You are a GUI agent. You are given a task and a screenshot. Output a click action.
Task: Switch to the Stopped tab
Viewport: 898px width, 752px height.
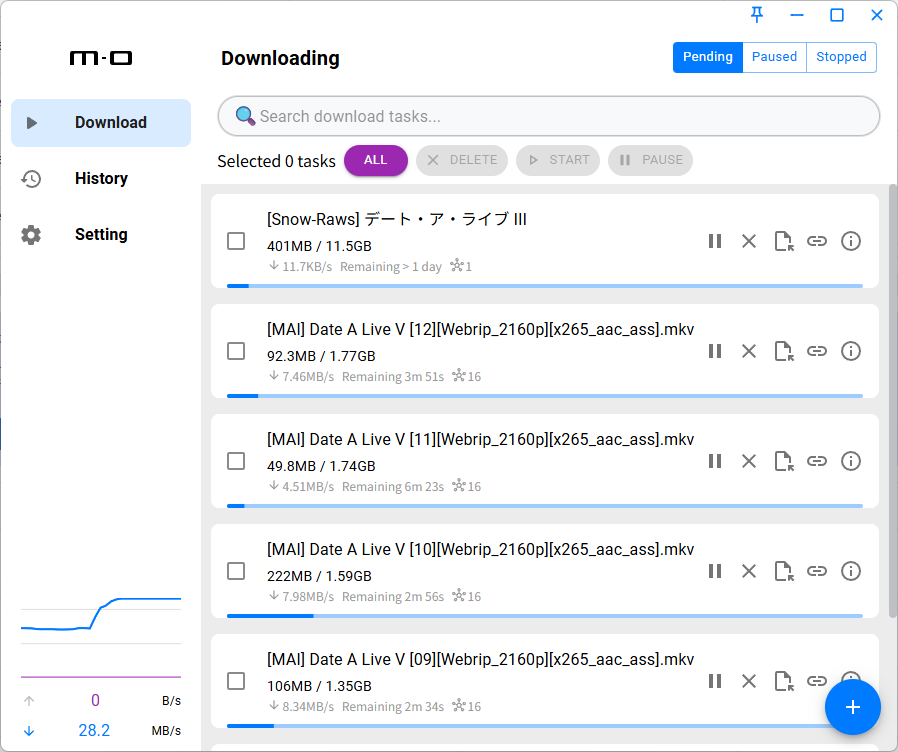[x=841, y=57]
